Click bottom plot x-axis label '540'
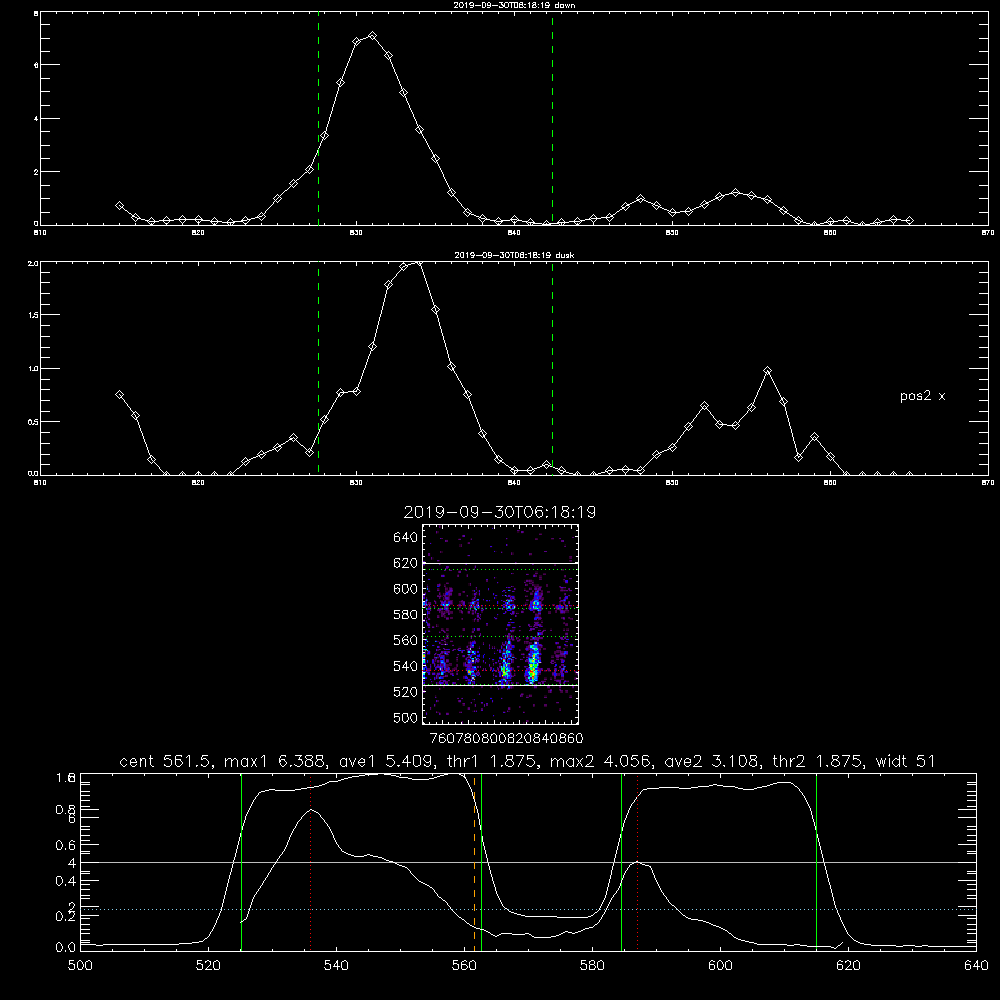The width and height of the screenshot is (1000, 1000). 336,966
